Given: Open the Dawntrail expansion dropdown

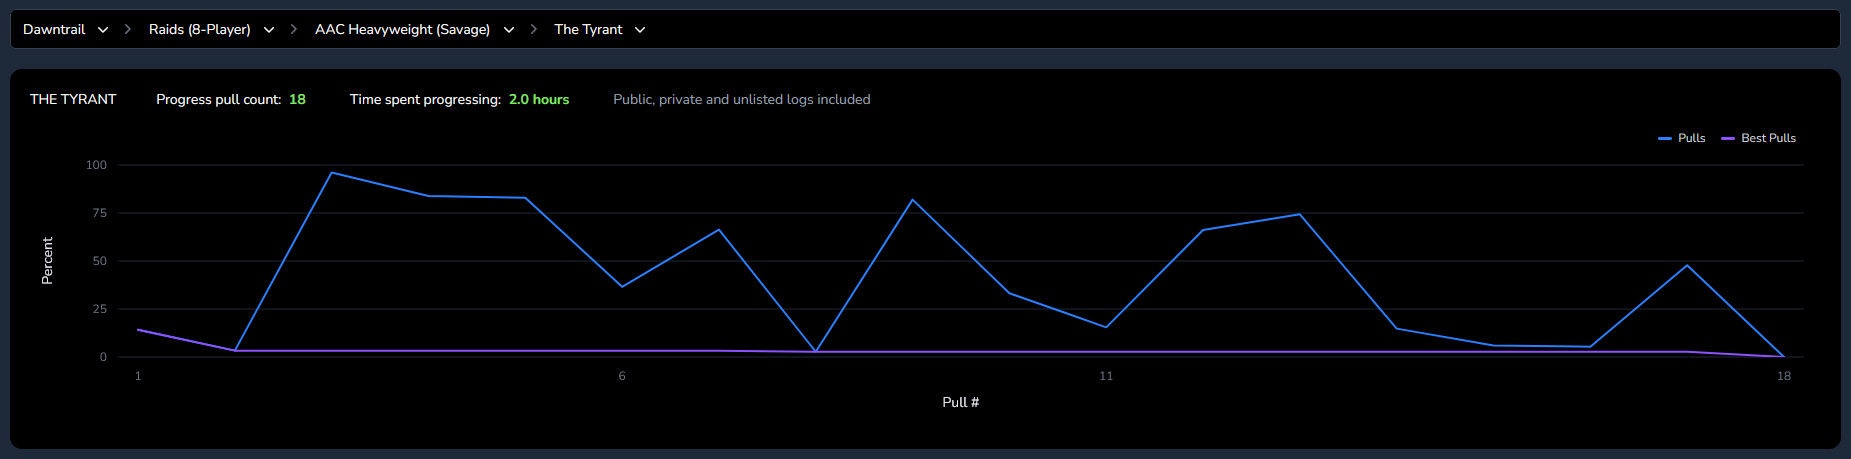Looking at the screenshot, I should pyautogui.click(x=65, y=30).
